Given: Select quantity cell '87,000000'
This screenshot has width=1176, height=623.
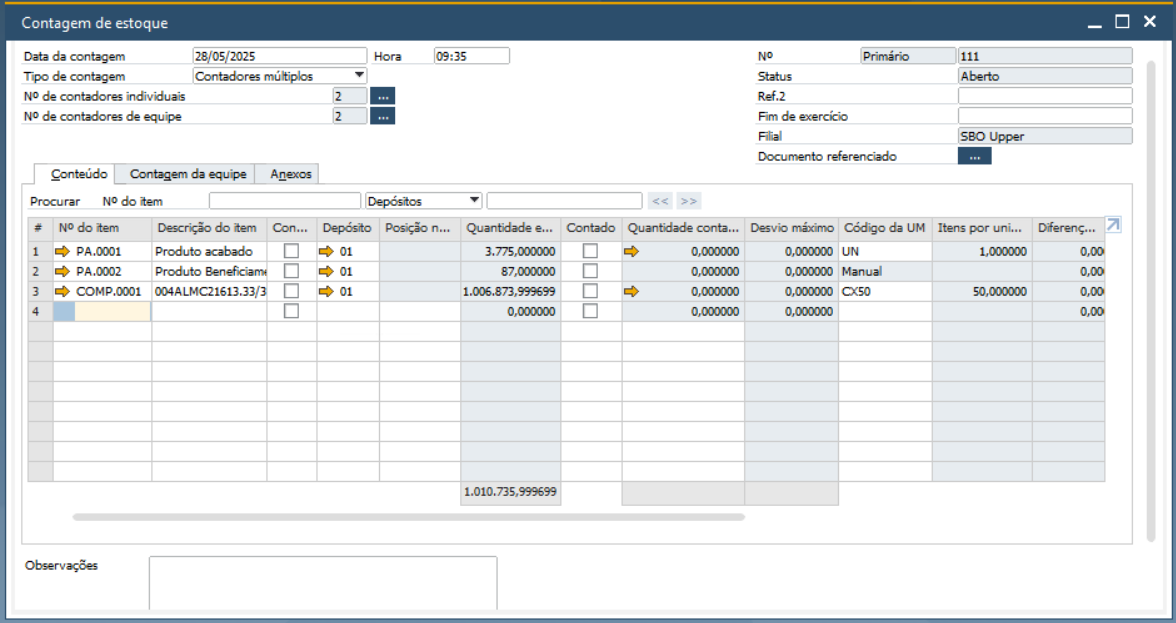Looking at the screenshot, I should pos(510,271).
